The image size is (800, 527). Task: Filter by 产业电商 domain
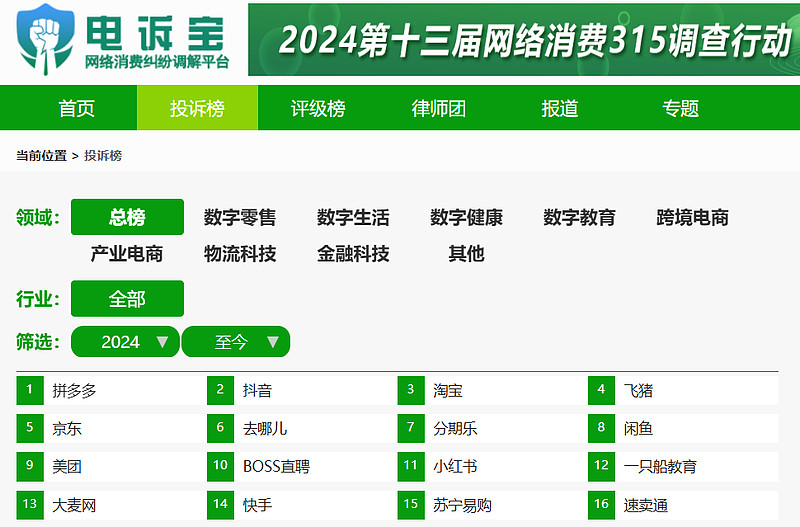[127, 254]
